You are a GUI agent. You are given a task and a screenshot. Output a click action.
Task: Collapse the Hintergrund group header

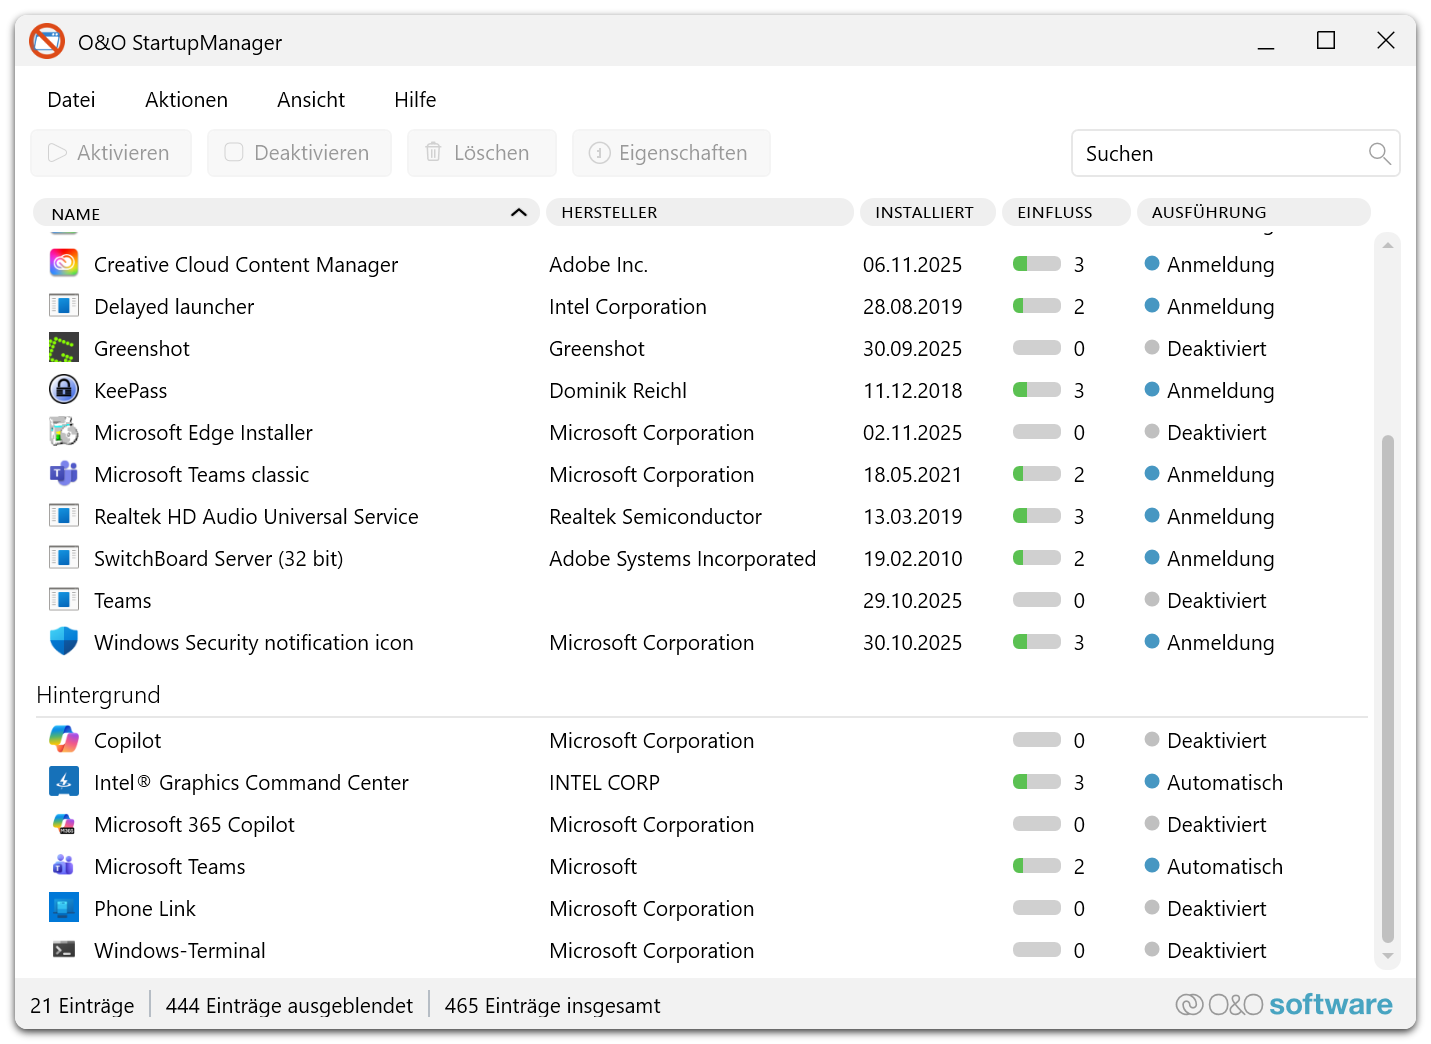98,695
